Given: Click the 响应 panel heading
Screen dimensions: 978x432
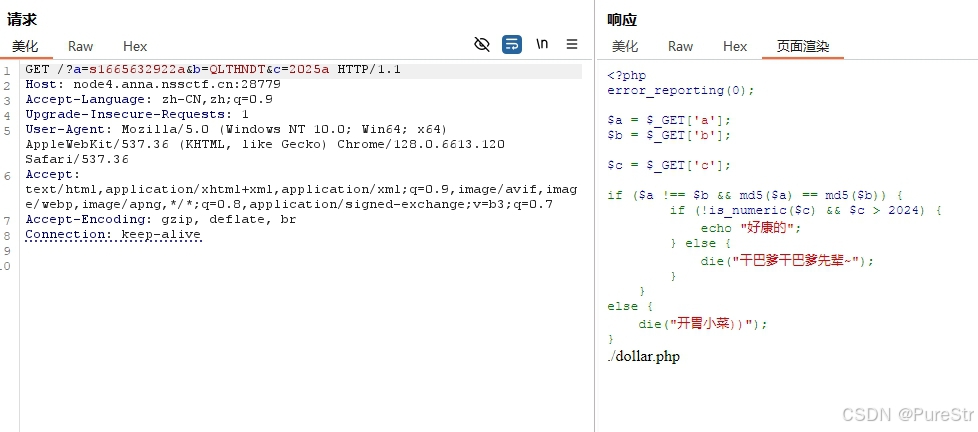Looking at the screenshot, I should coord(622,20).
